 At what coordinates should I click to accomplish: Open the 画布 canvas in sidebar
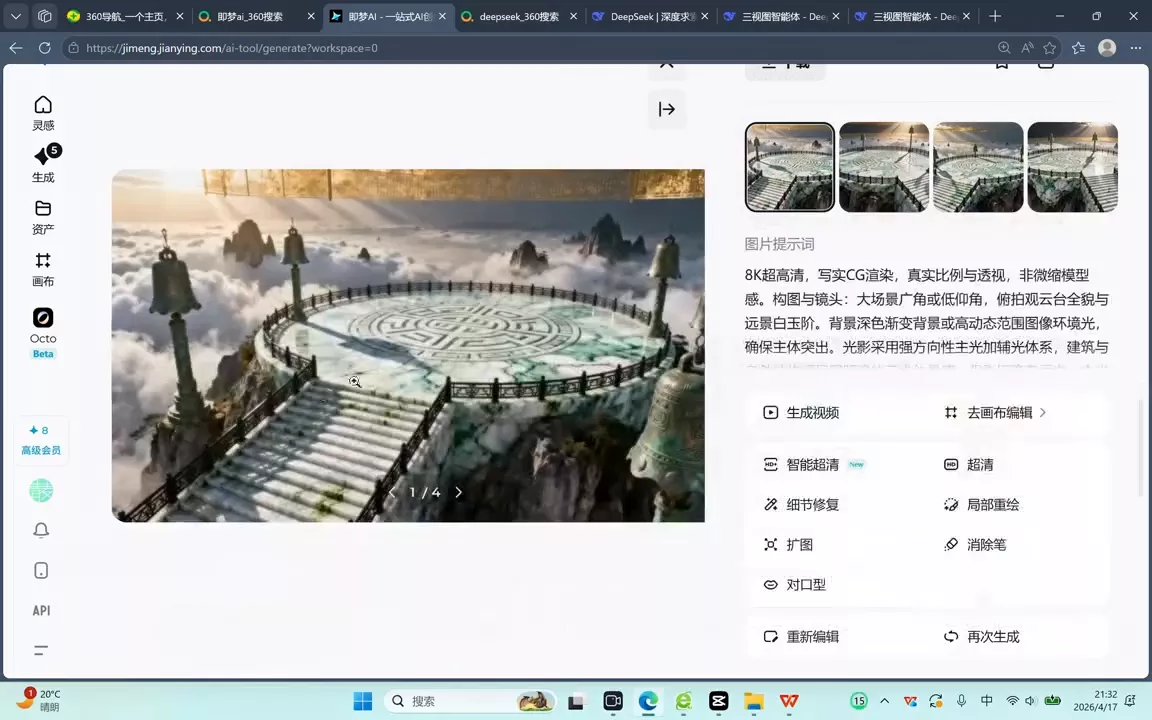click(x=43, y=269)
